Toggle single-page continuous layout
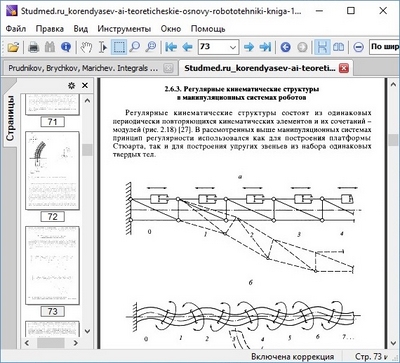 pyautogui.click(x=322, y=47)
